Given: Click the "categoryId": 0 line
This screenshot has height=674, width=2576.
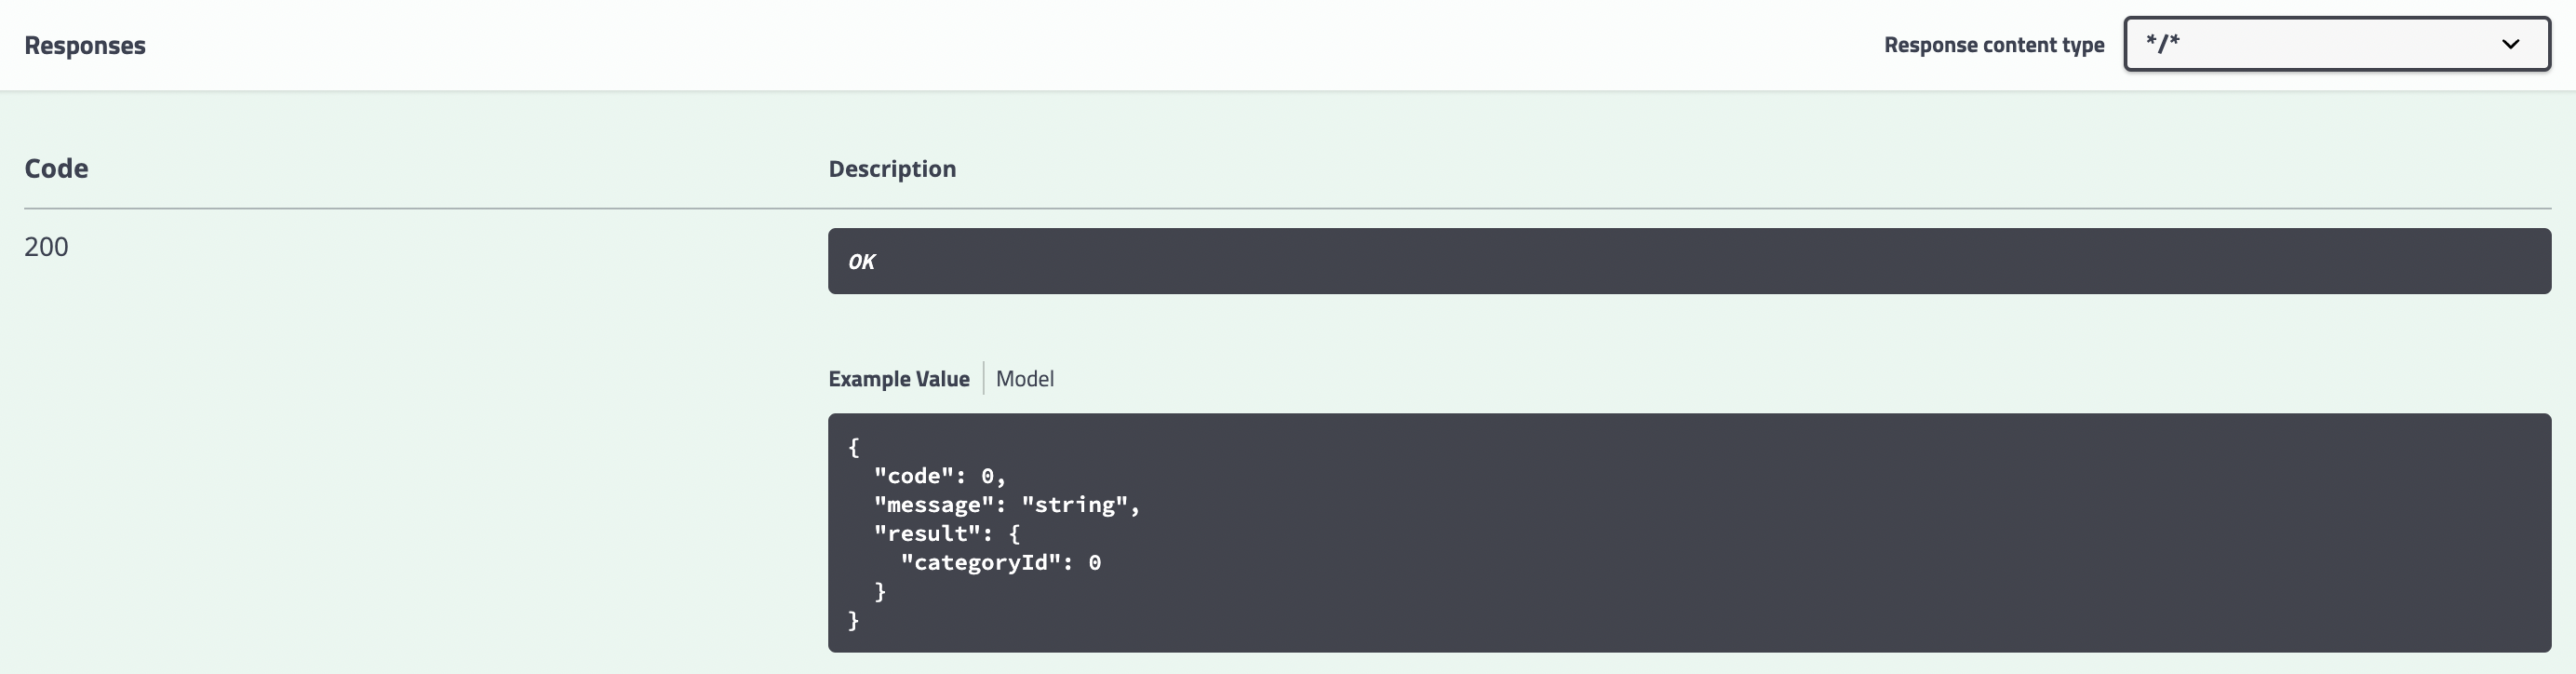Looking at the screenshot, I should (x=1001, y=563).
